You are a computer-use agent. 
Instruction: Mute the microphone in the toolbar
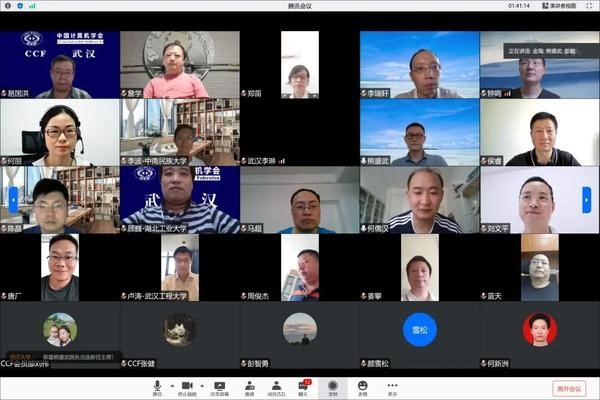157,385
